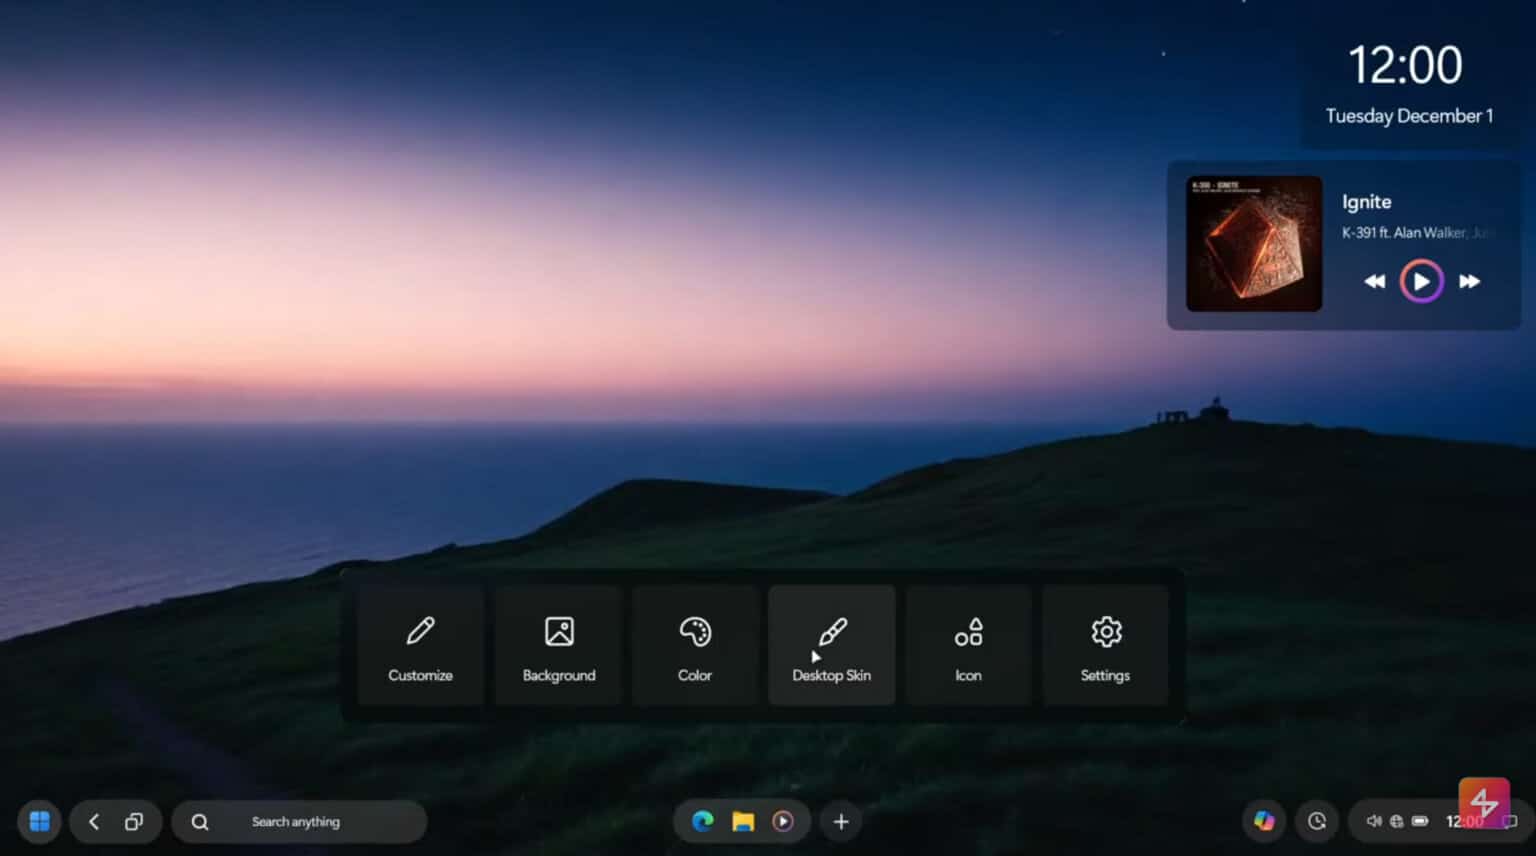Screen dimensions: 1536x856
Task: Open the Icon customization panel
Action: [x=968, y=632]
